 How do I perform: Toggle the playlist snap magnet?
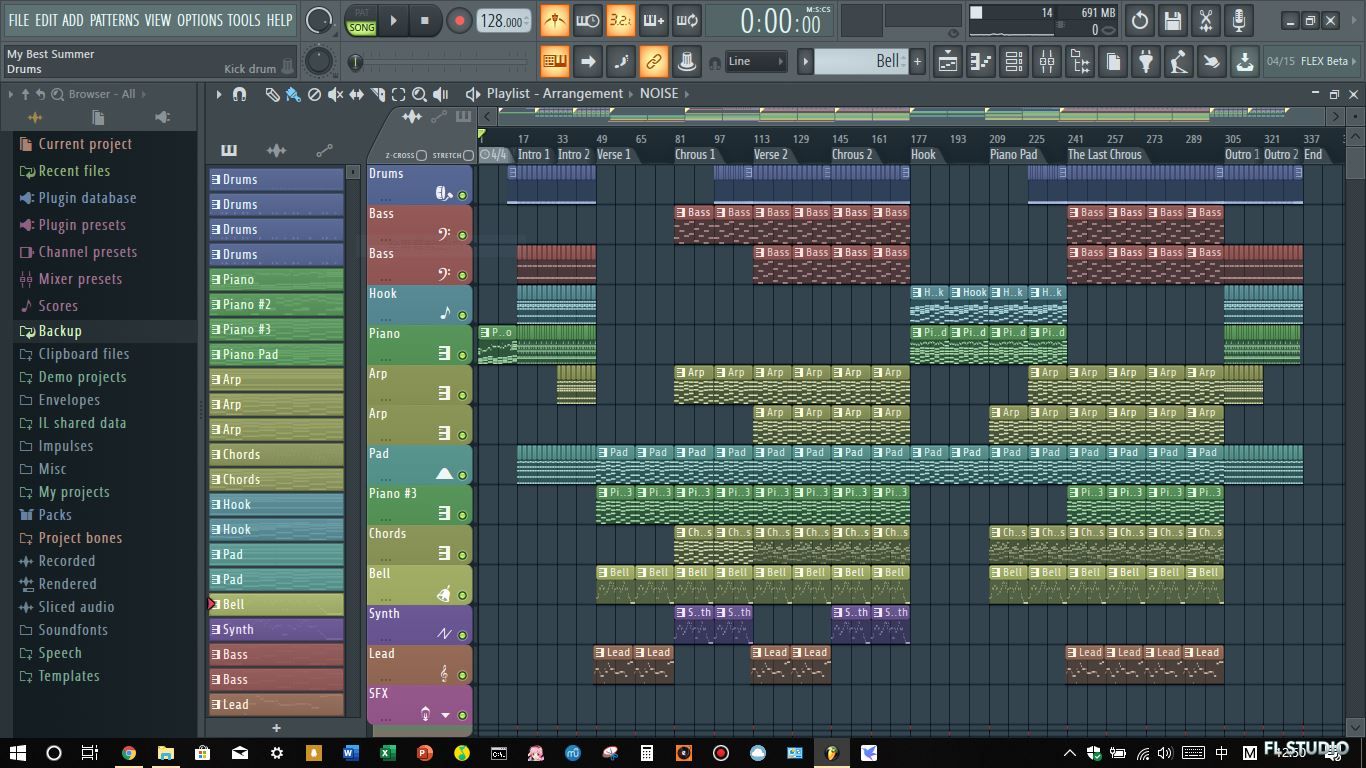239,94
